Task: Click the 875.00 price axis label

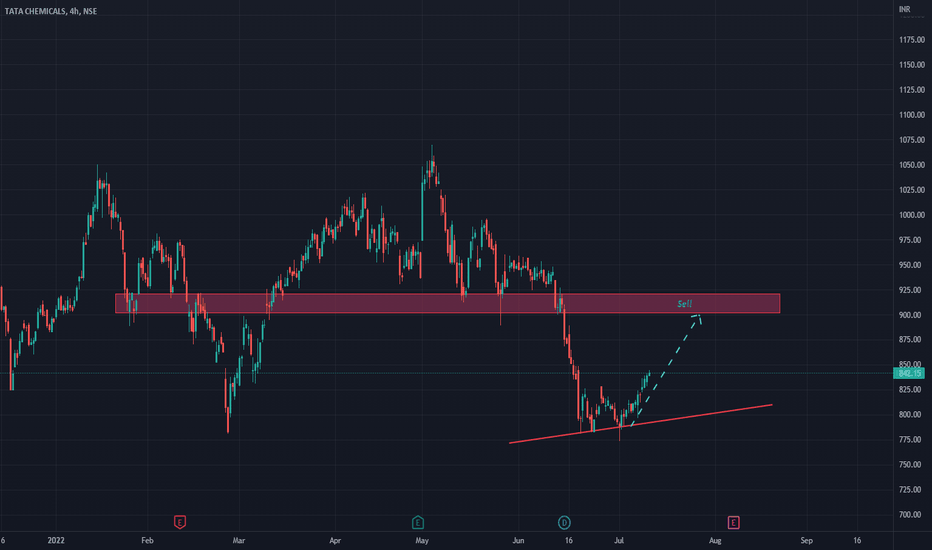Action: [912, 340]
